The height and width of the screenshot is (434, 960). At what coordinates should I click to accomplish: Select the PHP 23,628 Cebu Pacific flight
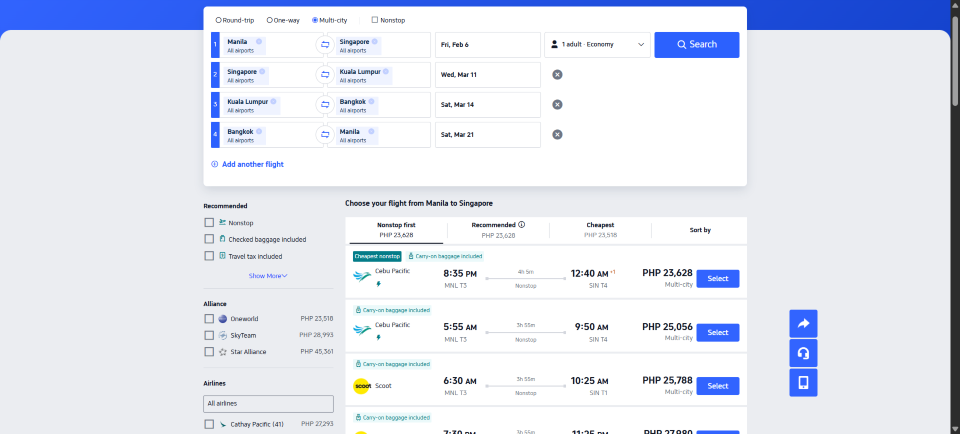pos(718,279)
